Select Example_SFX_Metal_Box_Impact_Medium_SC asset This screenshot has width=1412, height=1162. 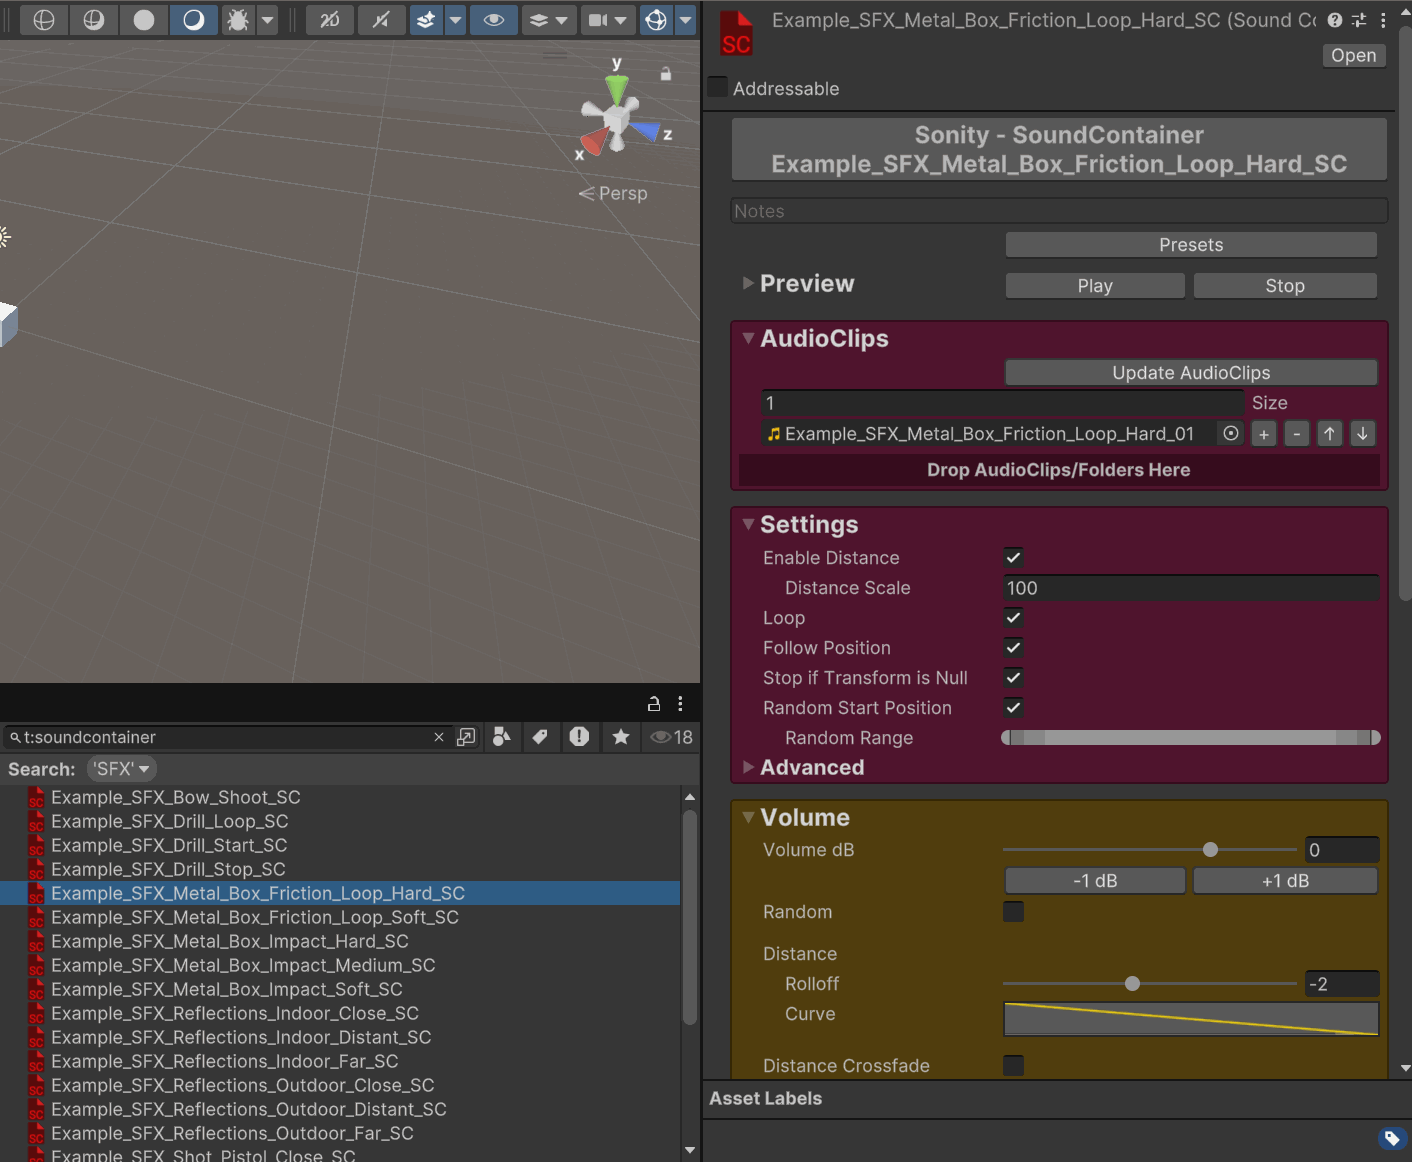(243, 965)
